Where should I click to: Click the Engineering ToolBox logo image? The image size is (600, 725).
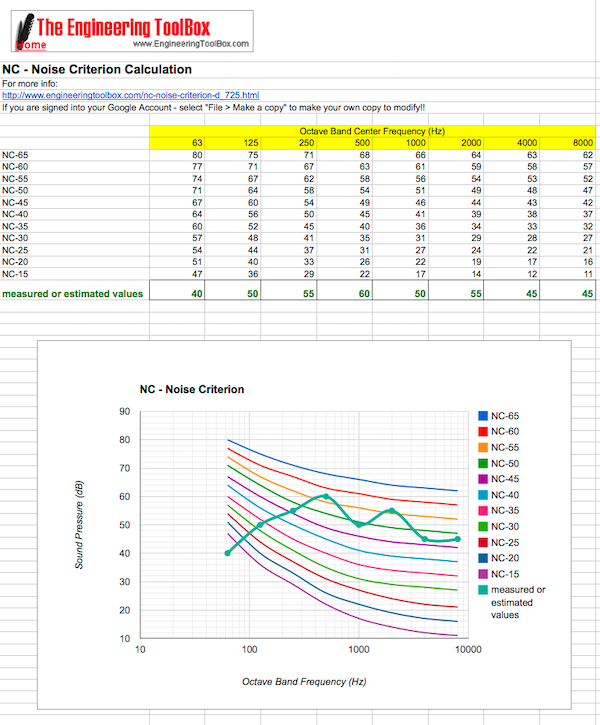click(x=132, y=31)
